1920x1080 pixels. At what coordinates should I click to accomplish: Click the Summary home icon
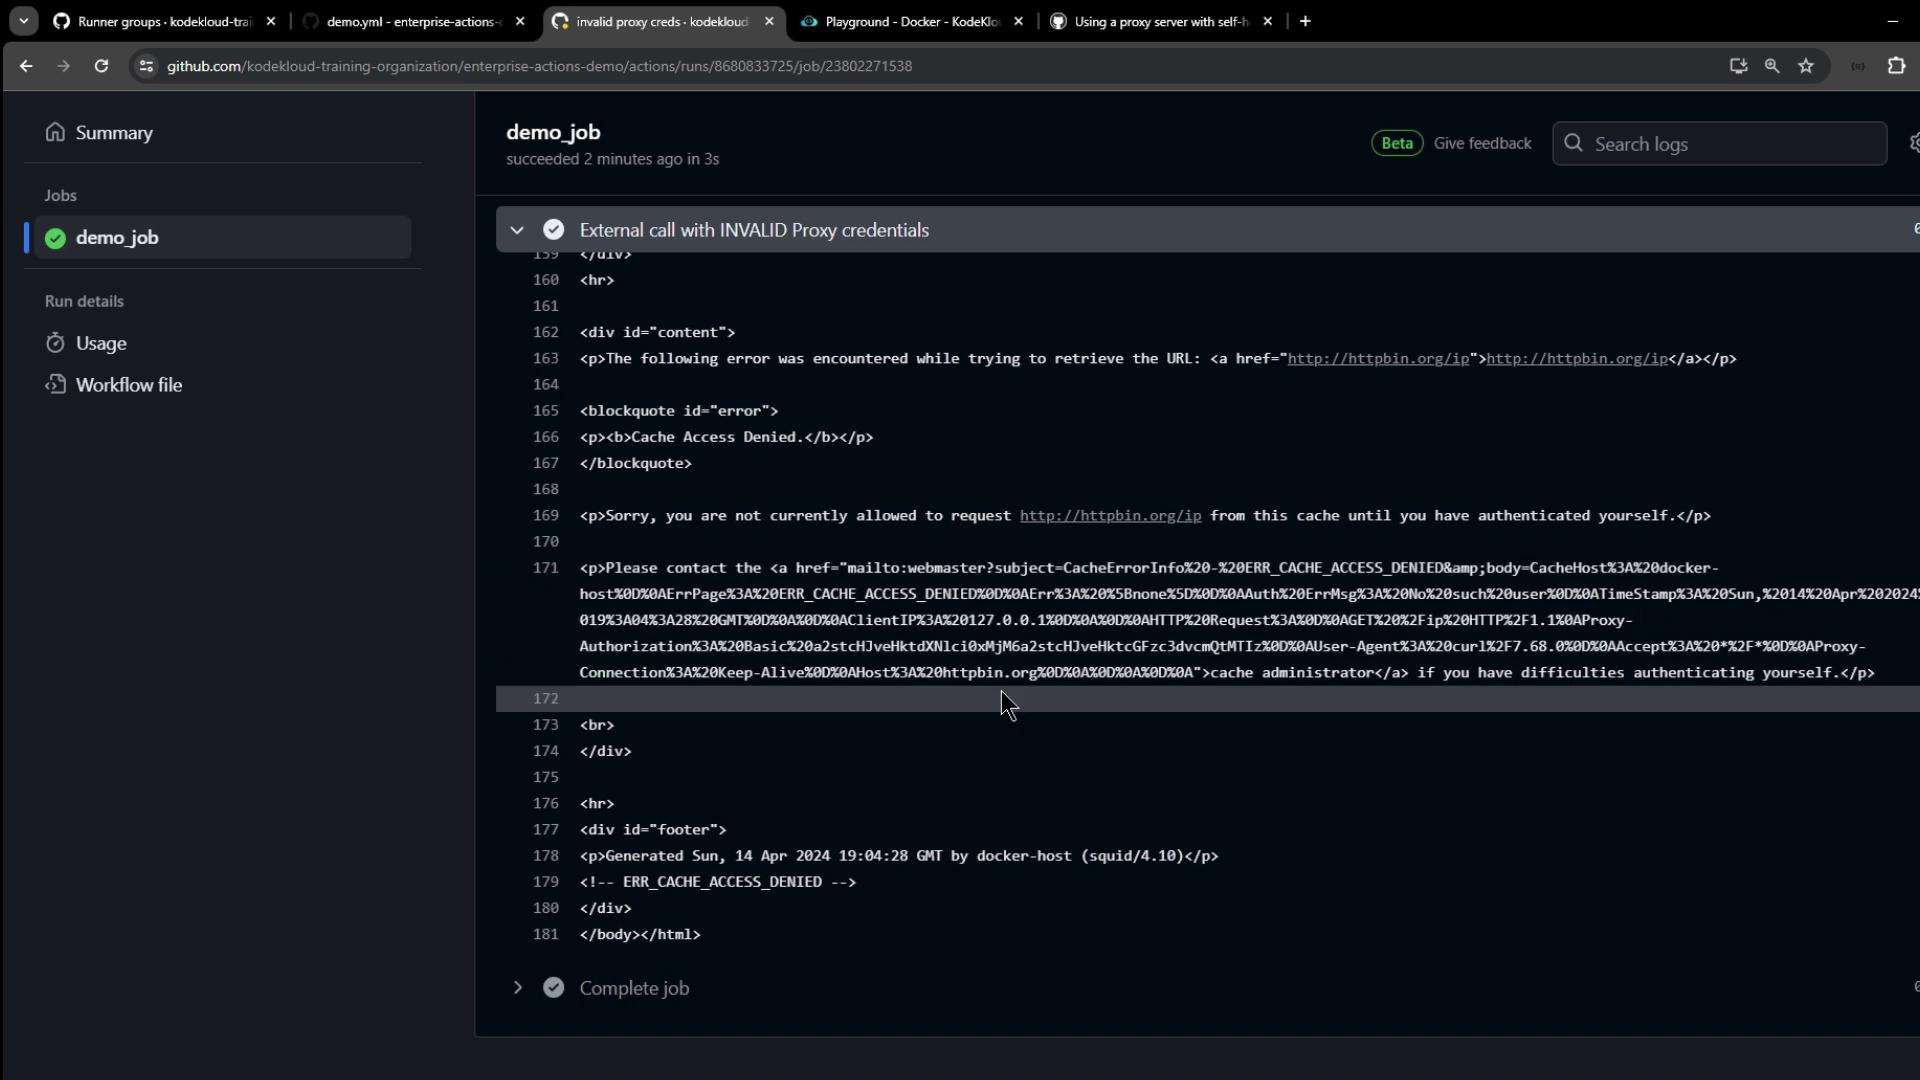[x=55, y=133]
